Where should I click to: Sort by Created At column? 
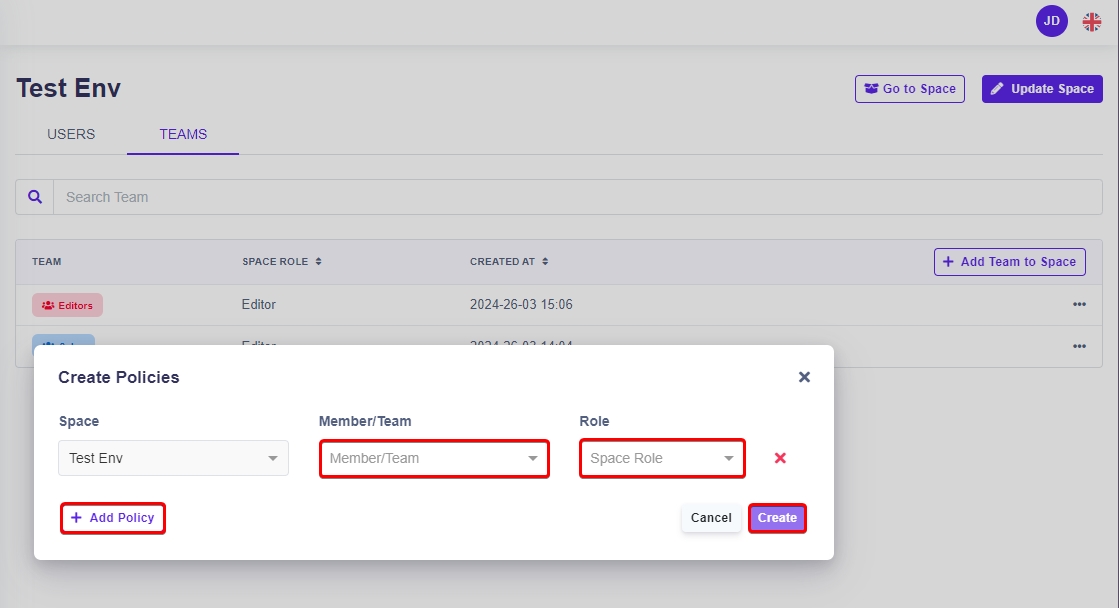point(509,262)
